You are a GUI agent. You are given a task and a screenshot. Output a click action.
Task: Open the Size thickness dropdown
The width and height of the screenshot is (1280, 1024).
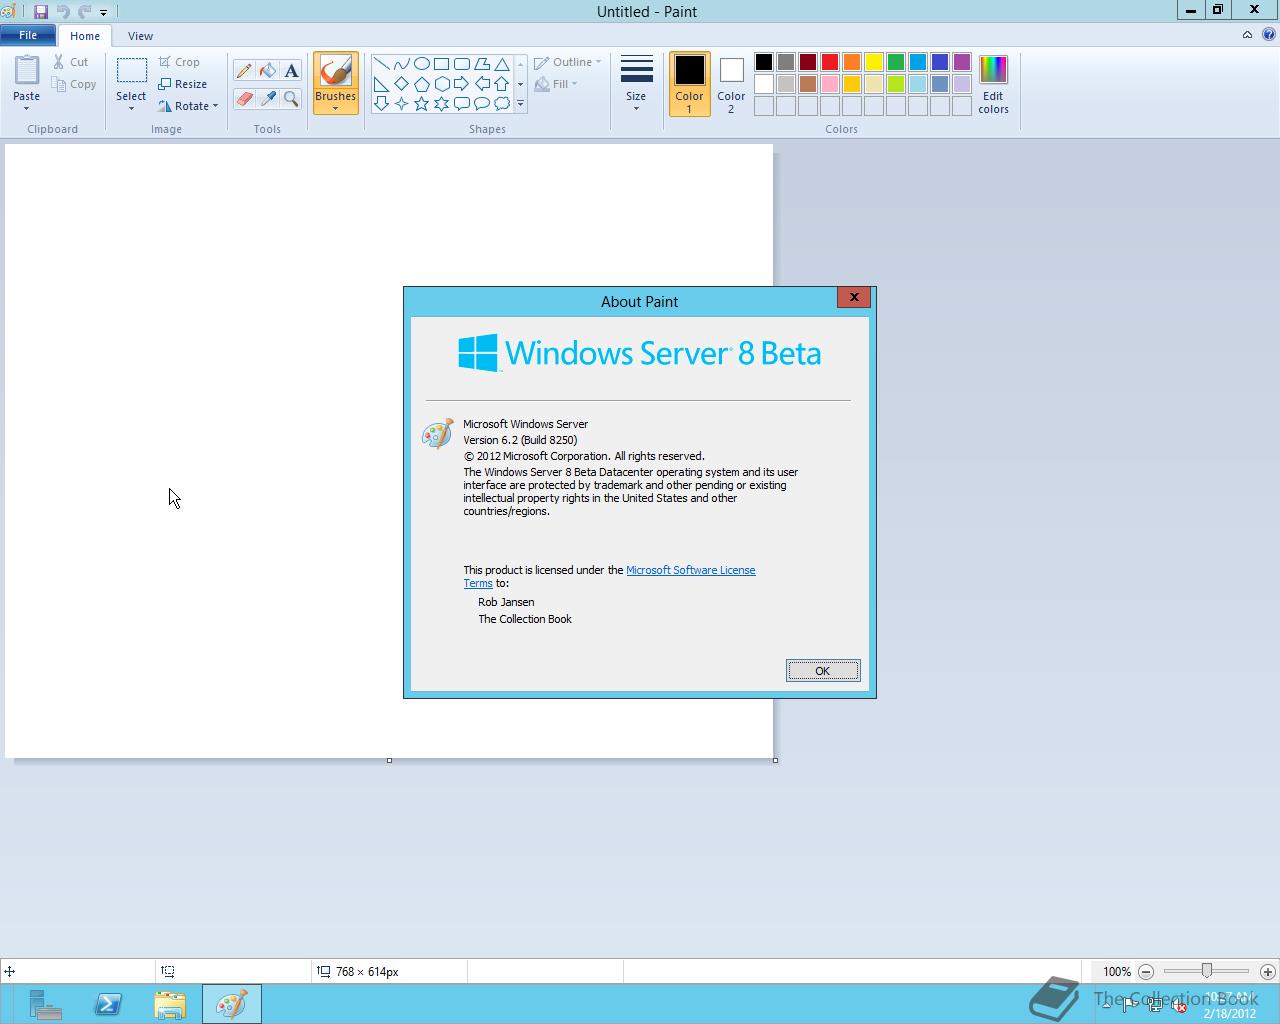636,83
